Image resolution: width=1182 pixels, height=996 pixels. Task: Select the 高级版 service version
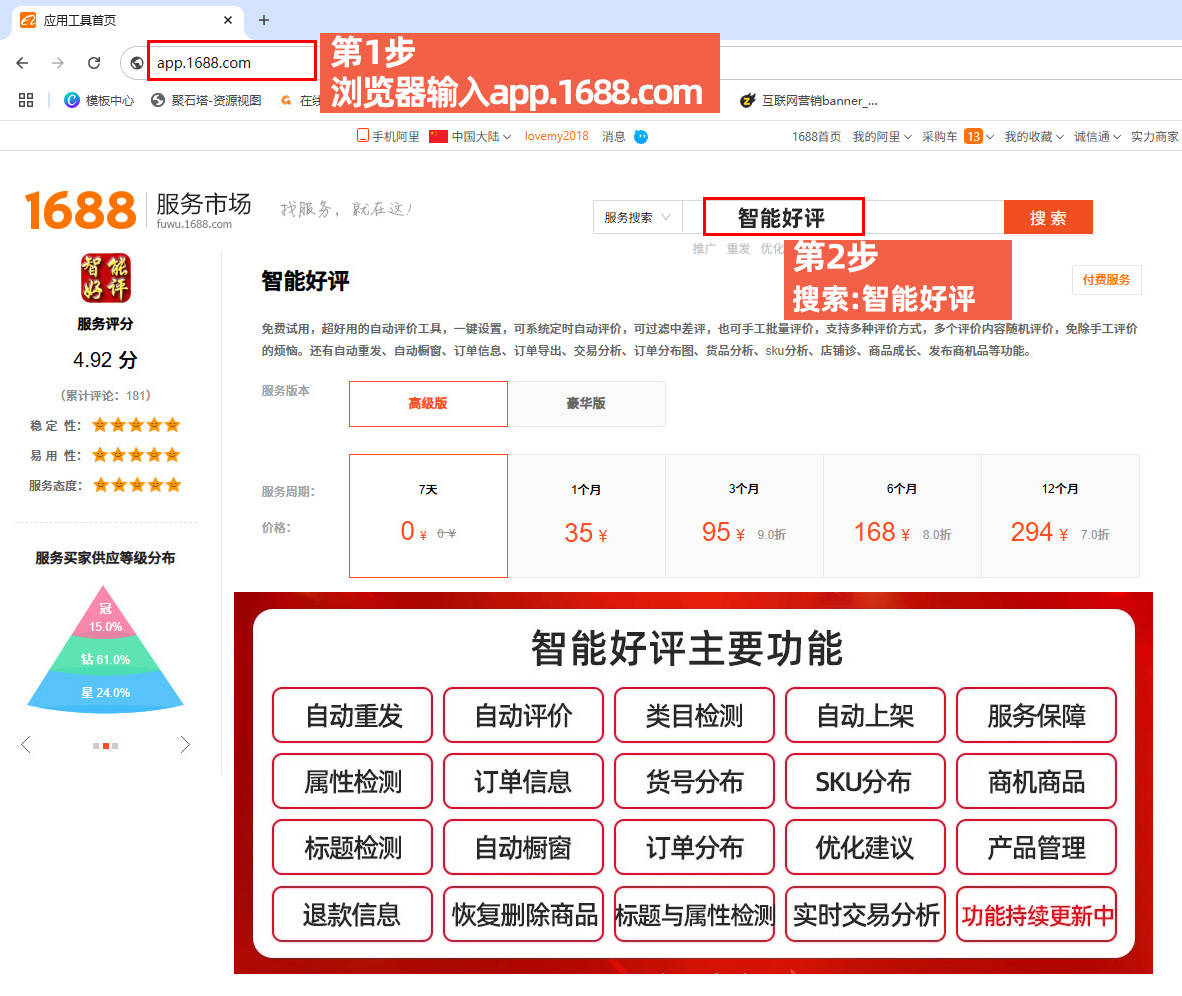[x=428, y=404]
